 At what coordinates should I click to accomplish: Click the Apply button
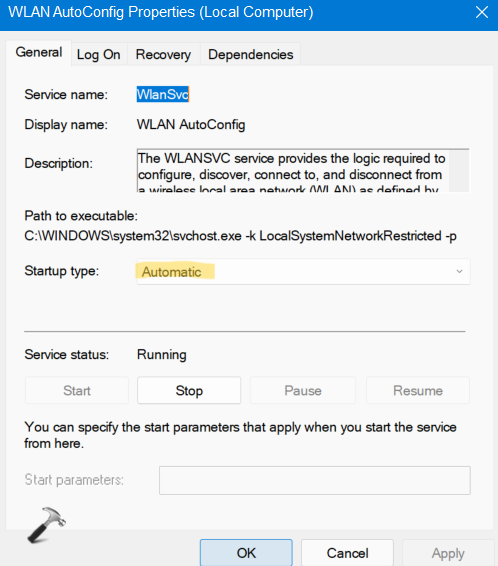448,553
